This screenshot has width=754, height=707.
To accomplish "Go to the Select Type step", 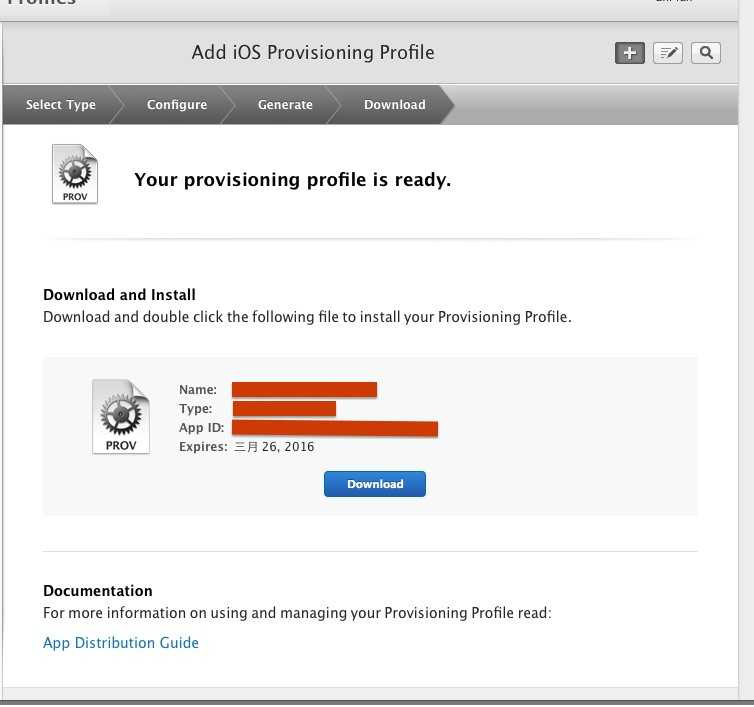I will pos(61,104).
